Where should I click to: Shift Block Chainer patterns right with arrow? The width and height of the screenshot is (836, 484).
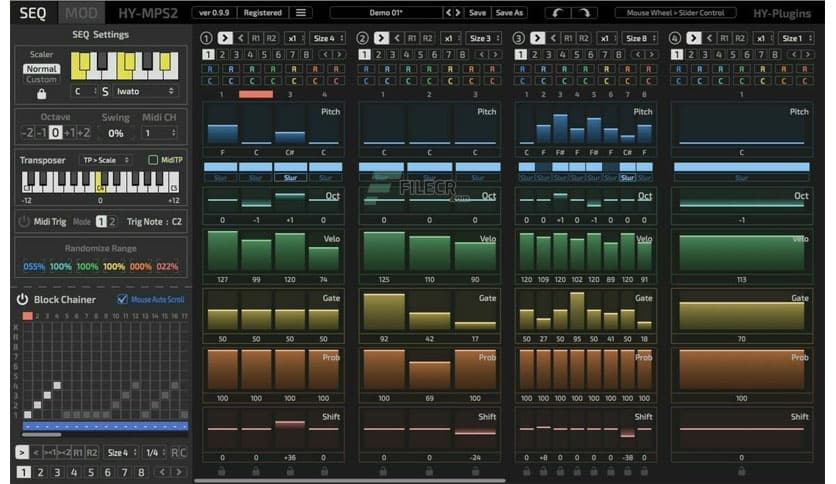(x=179, y=472)
